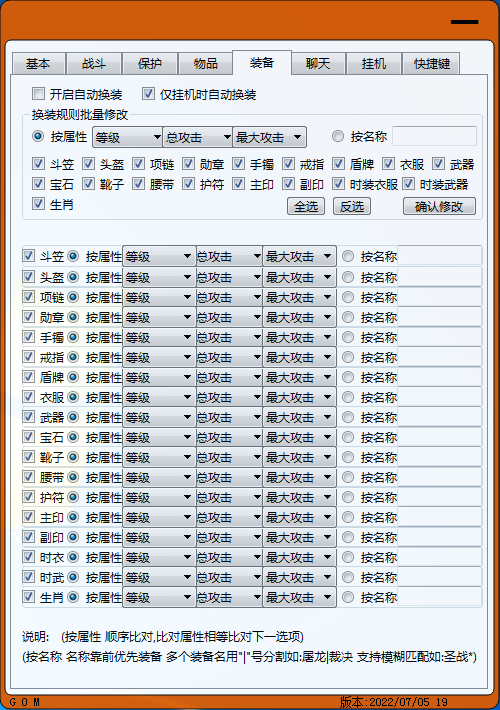Click name field in 戒指 row
500x710 pixels.
click(439, 356)
